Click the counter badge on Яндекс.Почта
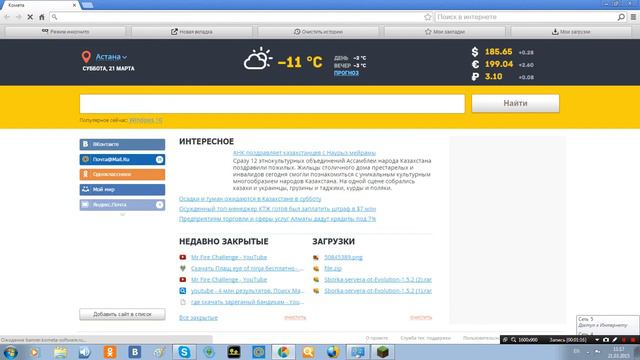Screen dimensions: 640x360 (160, 204)
